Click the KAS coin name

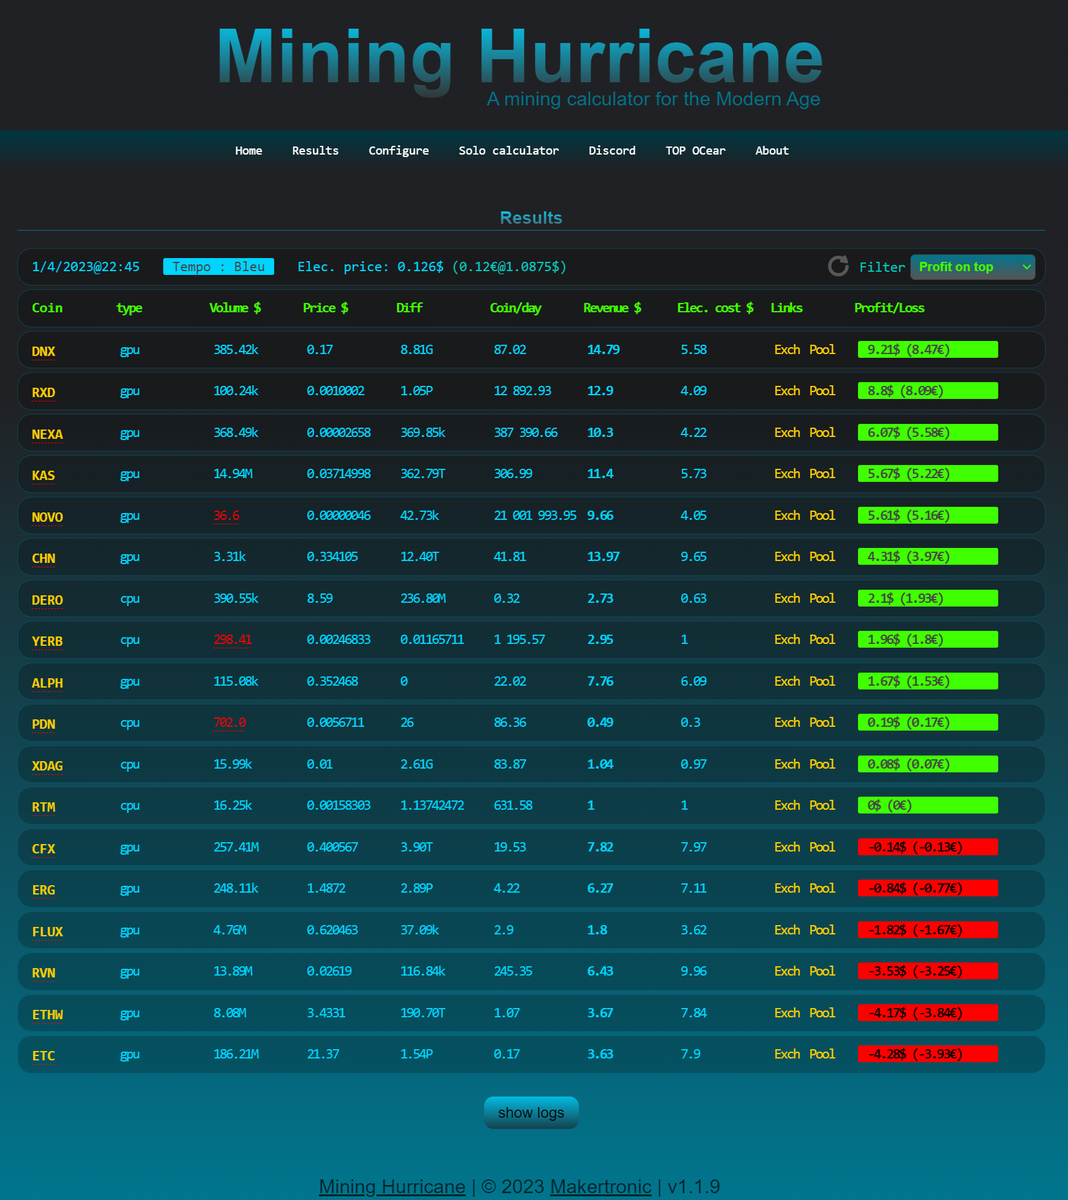[43, 476]
